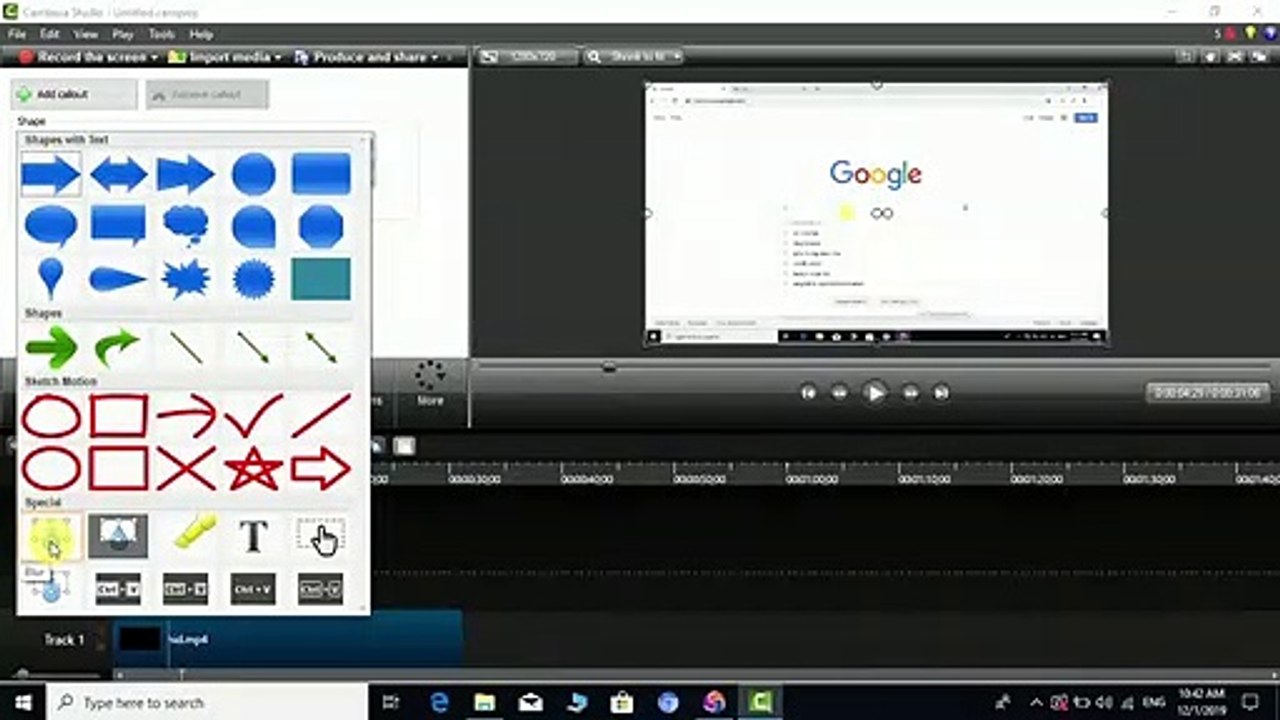
Task: Click the Google preview in canvas
Action: pyautogui.click(x=876, y=214)
